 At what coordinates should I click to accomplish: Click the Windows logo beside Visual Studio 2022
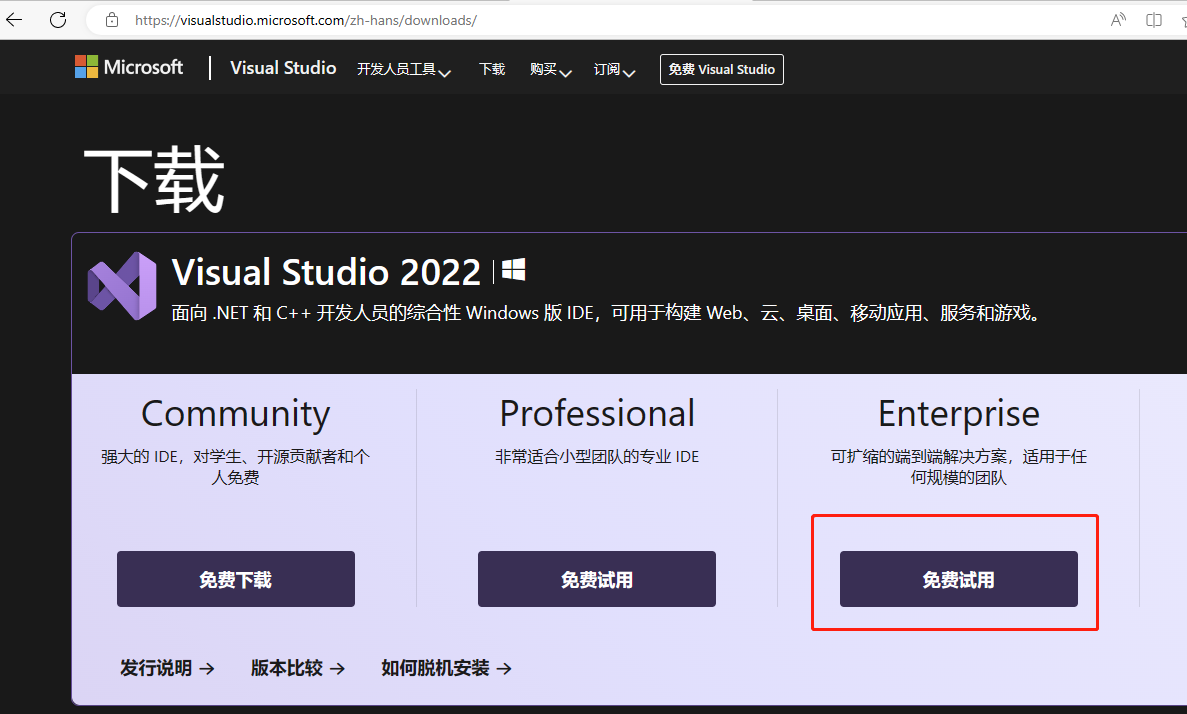pos(513,270)
